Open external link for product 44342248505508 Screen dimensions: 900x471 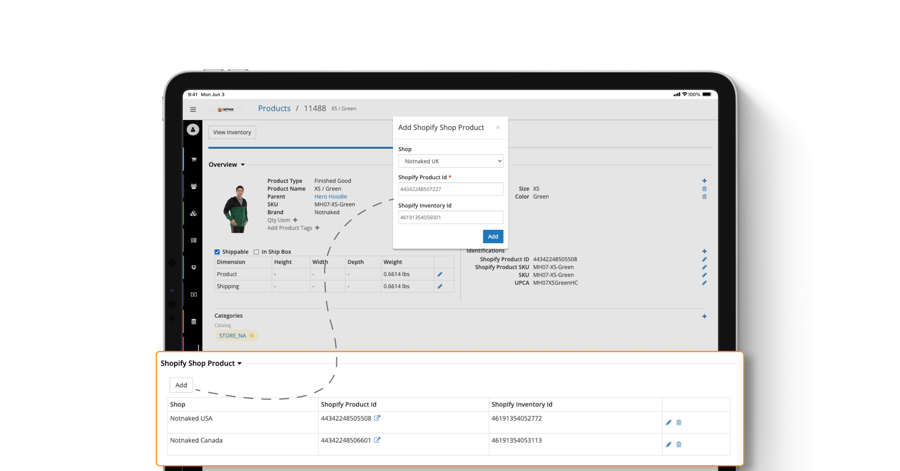point(377,419)
